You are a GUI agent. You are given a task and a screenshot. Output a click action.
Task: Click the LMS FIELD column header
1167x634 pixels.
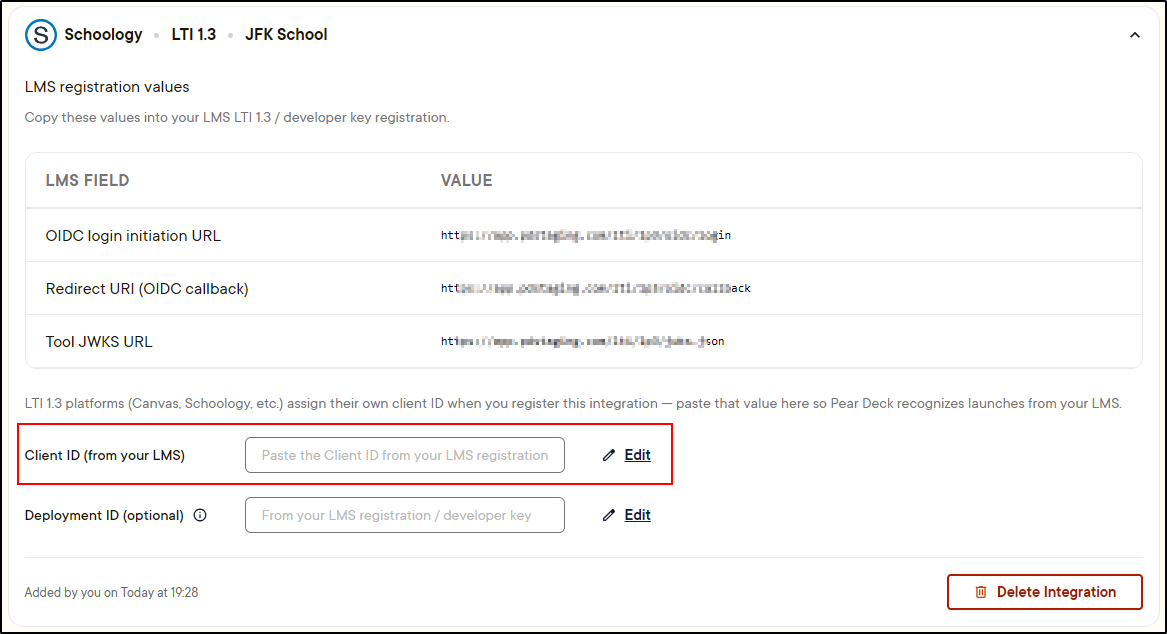[x=87, y=180]
